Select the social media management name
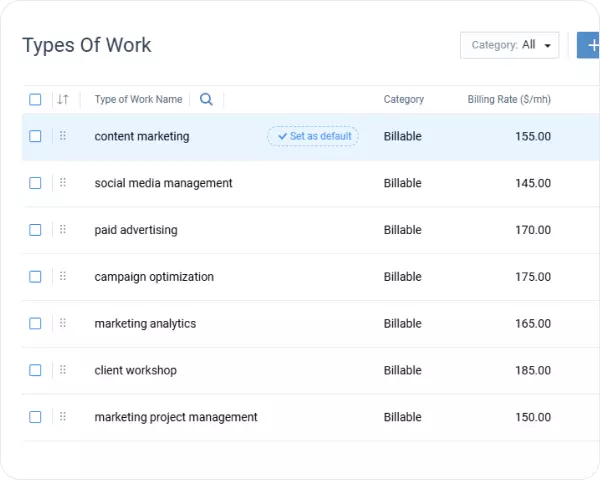The height and width of the screenshot is (480, 600). click(x=163, y=183)
